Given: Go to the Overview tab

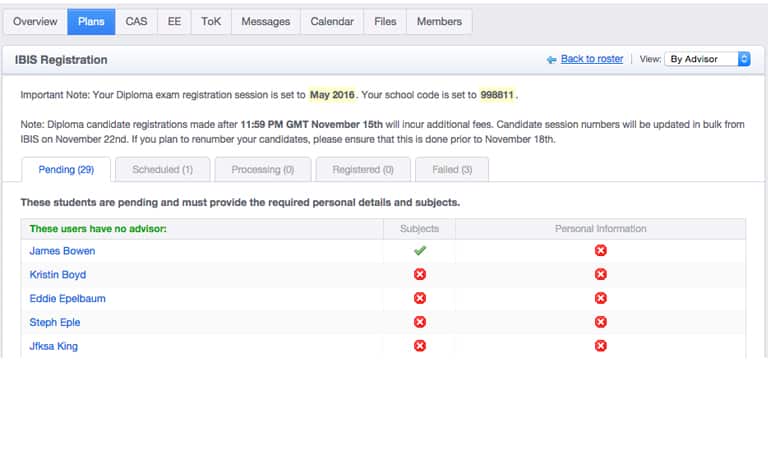Looking at the screenshot, I should (x=35, y=22).
